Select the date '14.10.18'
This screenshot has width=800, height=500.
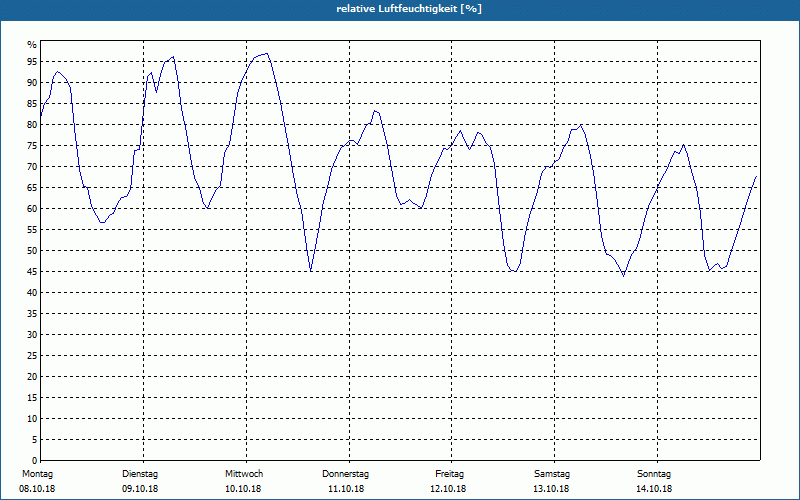coord(654,489)
